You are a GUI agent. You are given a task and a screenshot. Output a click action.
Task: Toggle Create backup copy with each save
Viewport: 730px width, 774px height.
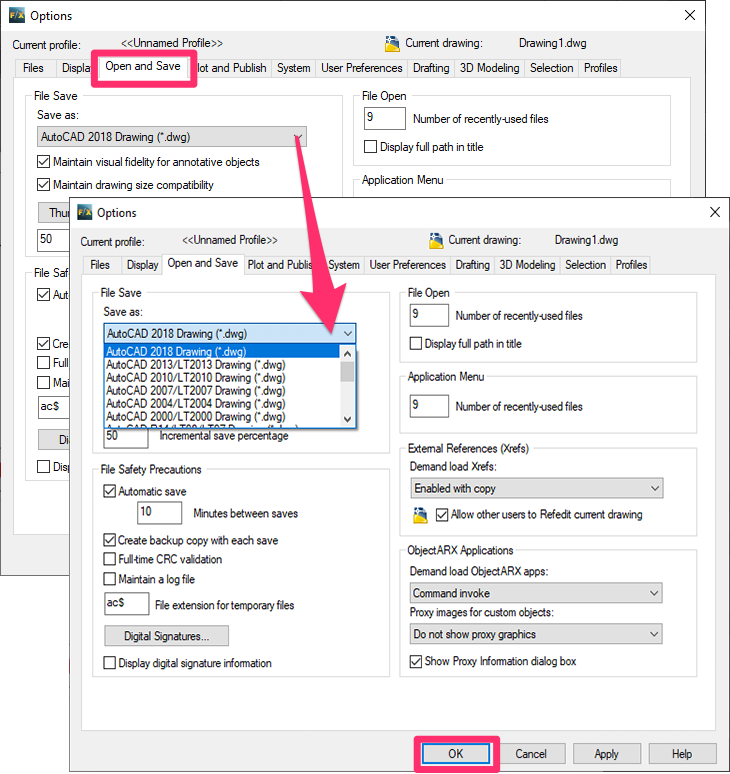point(110,540)
